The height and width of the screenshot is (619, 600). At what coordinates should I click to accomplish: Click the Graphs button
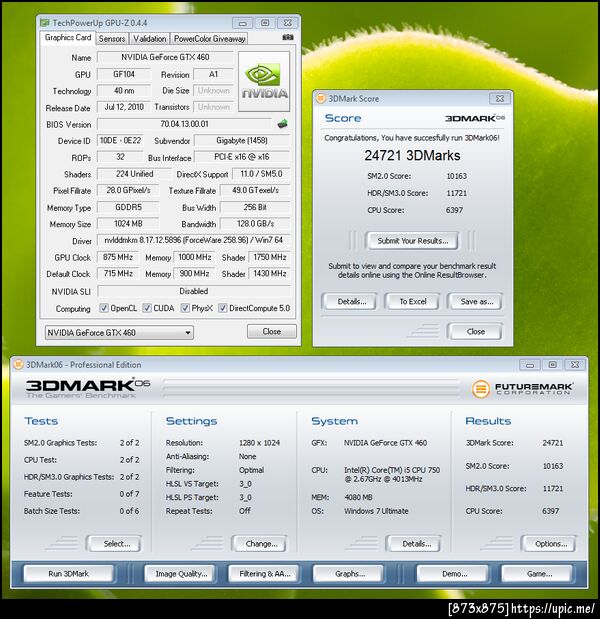pos(349,574)
